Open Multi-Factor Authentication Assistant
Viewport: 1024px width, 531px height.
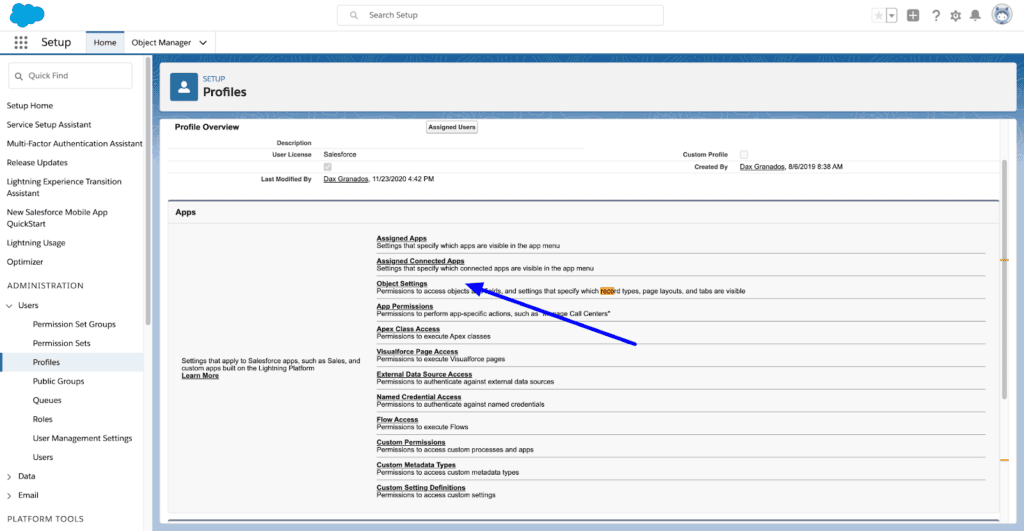coord(74,144)
